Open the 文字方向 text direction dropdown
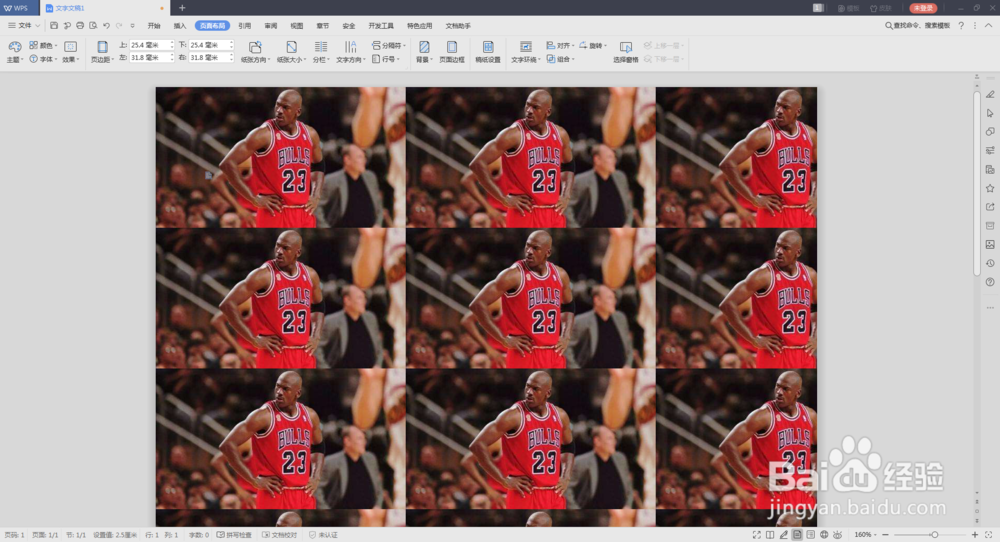1000x542 pixels. 350,52
